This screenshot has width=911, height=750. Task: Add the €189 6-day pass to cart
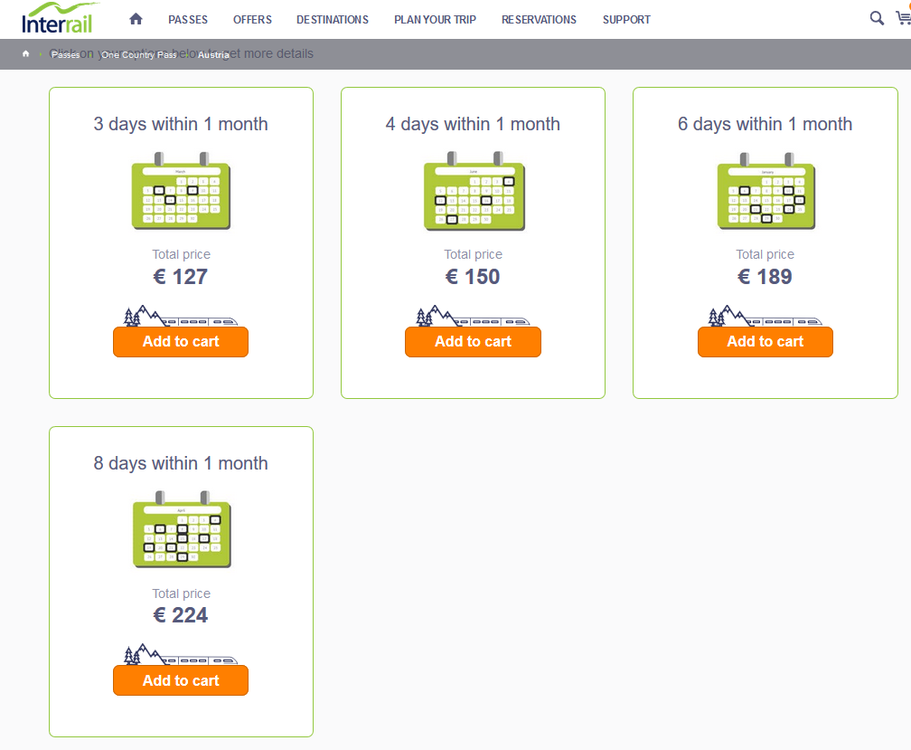pyautogui.click(x=765, y=342)
